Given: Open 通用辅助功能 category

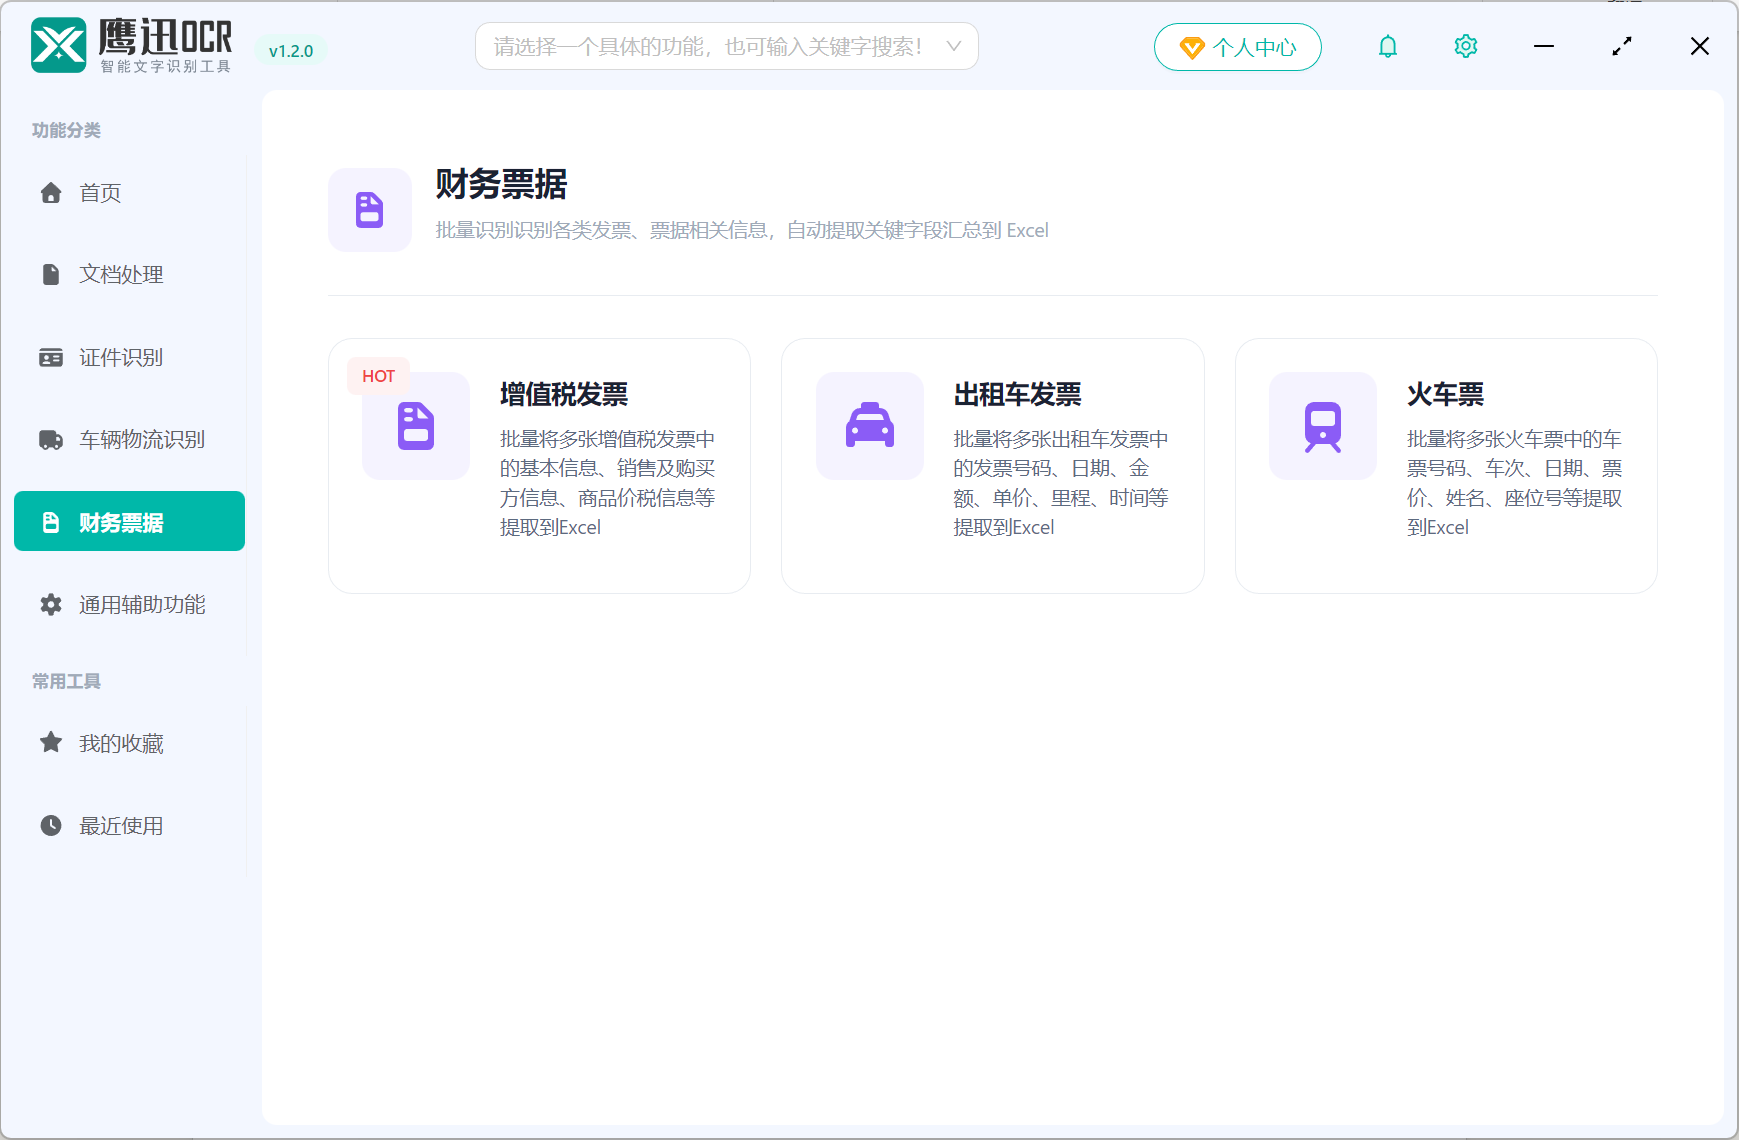Looking at the screenshot, I should (142, 604).
